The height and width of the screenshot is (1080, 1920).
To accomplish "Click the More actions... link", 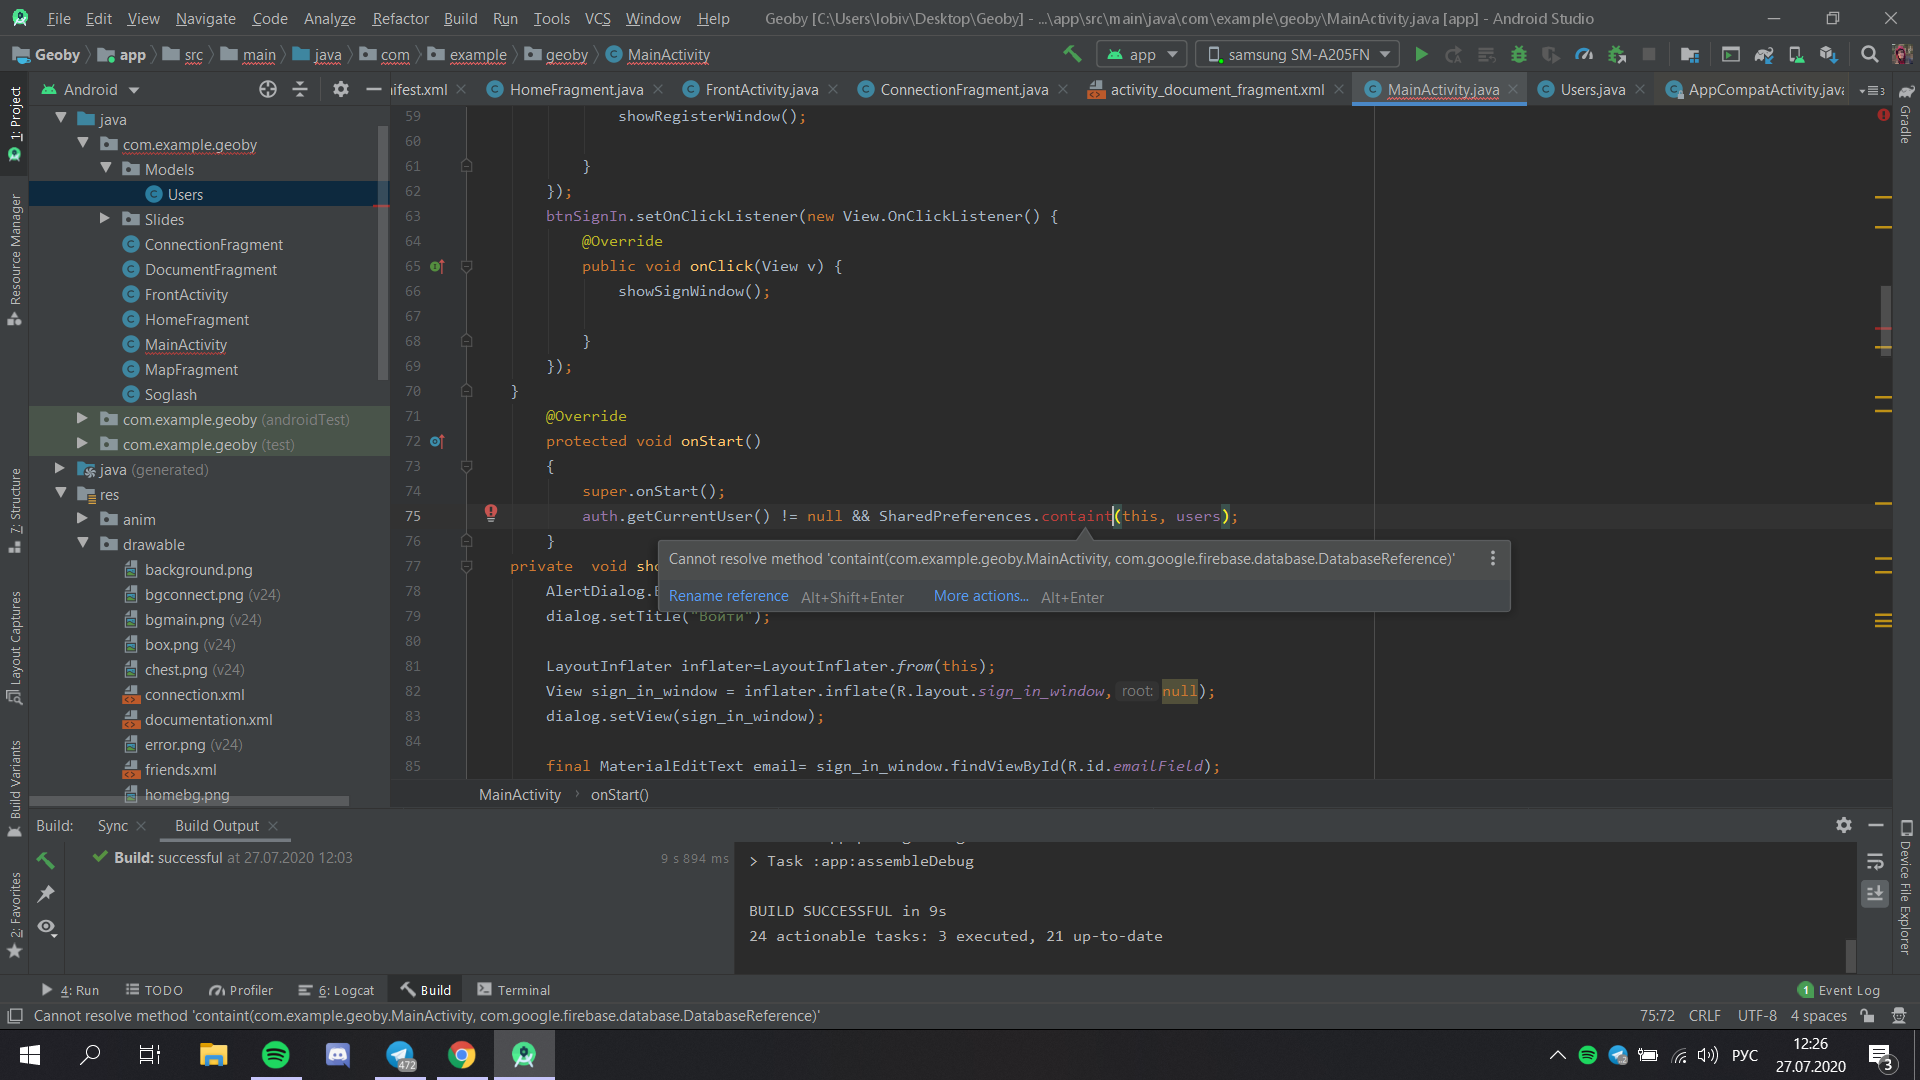I will coord(981,596).
